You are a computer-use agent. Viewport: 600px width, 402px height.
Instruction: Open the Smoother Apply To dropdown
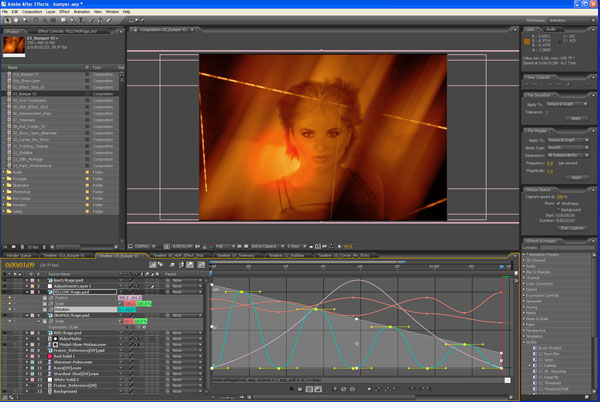pos(568,104)
